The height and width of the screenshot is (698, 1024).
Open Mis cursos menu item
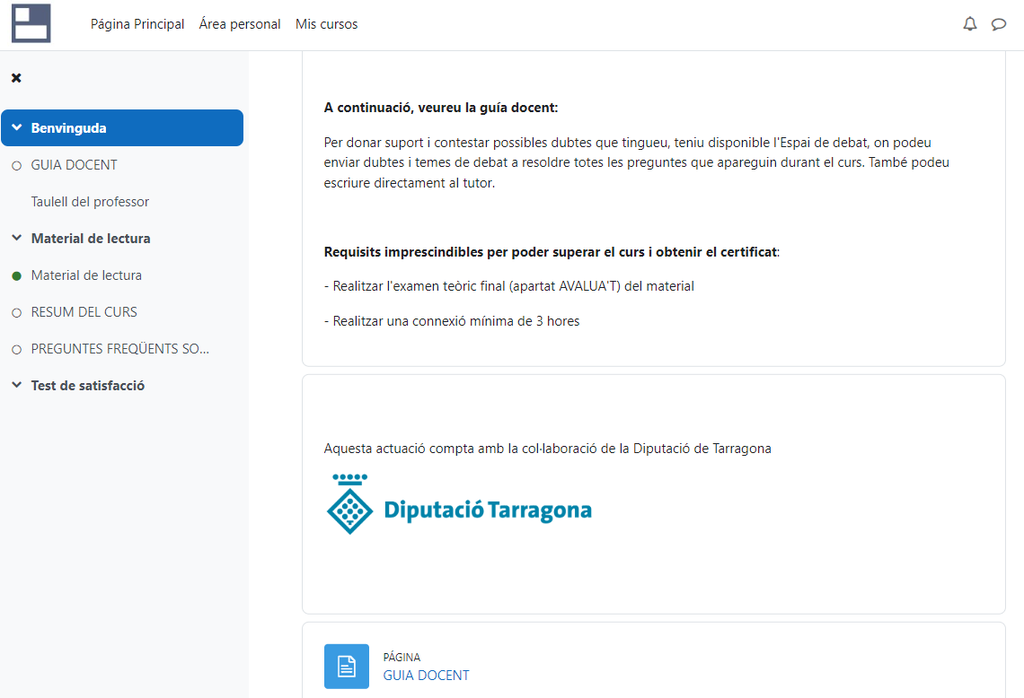pyautogui.click(x=327, y=24)
